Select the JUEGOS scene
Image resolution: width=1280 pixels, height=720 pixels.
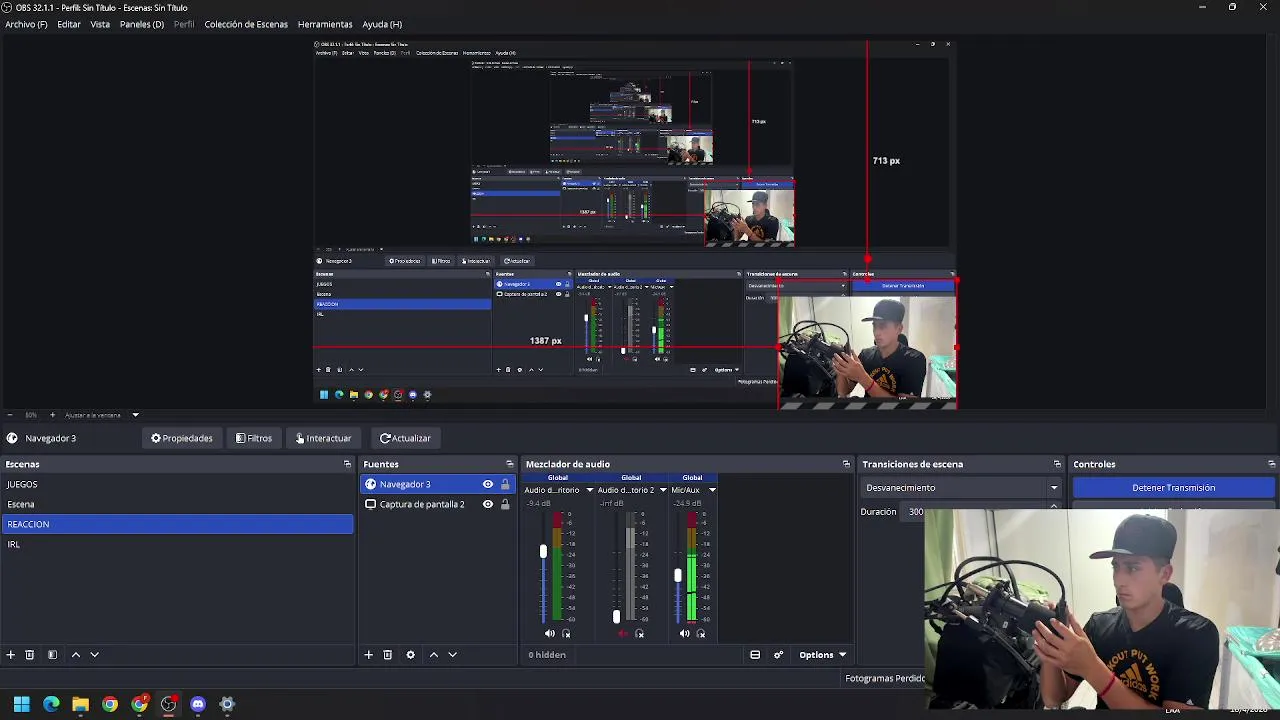click(x=177, y=484)
